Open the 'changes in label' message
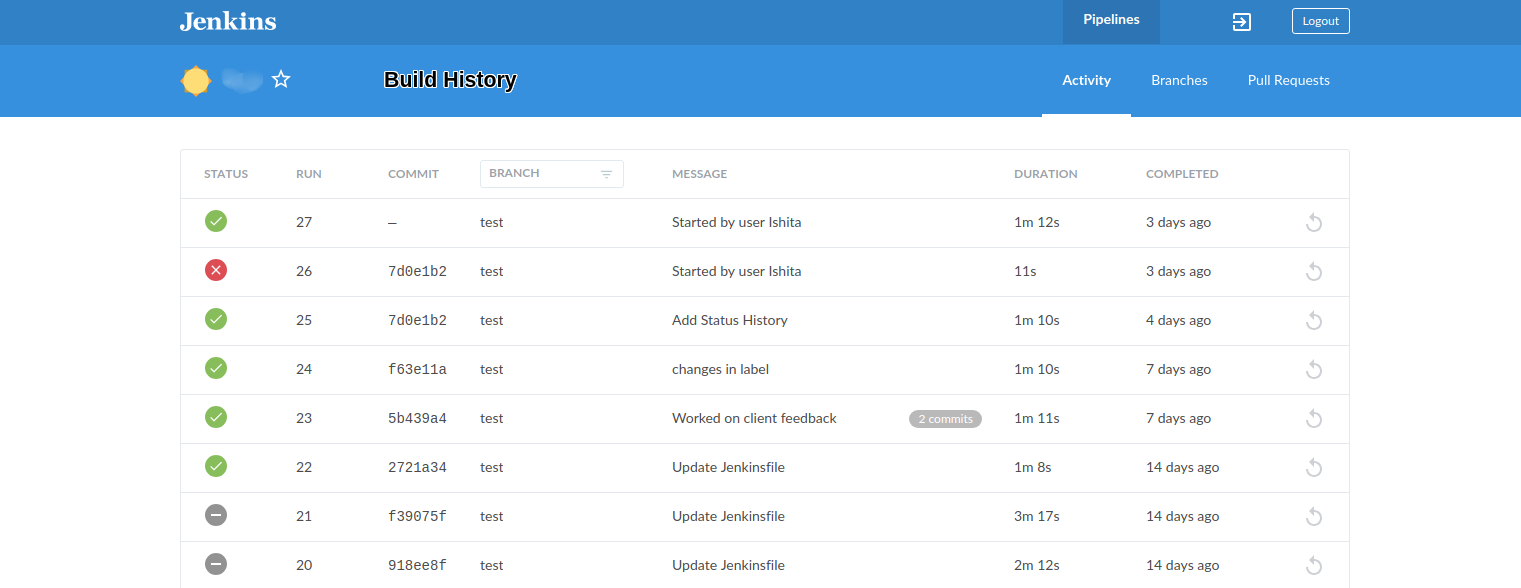 click(x=720, y=369)
